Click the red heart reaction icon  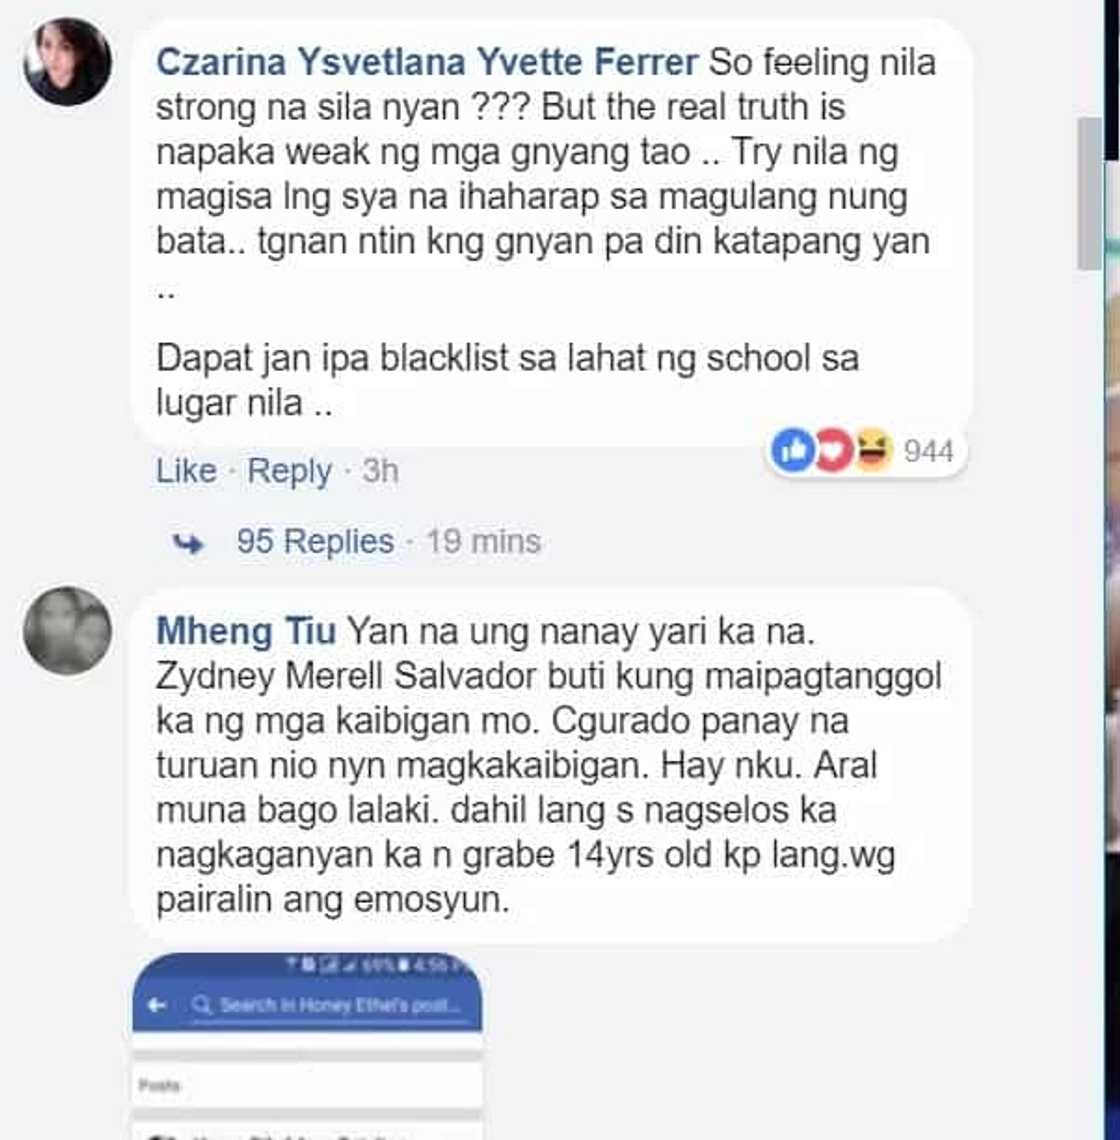point(834,450)
